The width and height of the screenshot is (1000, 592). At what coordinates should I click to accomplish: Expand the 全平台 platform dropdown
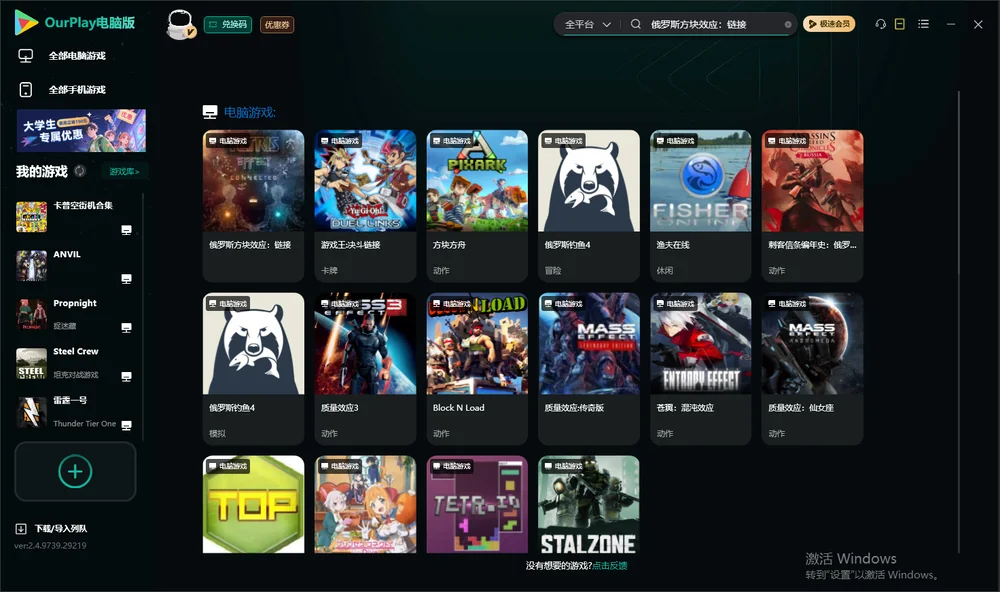(x=587, y=24)
